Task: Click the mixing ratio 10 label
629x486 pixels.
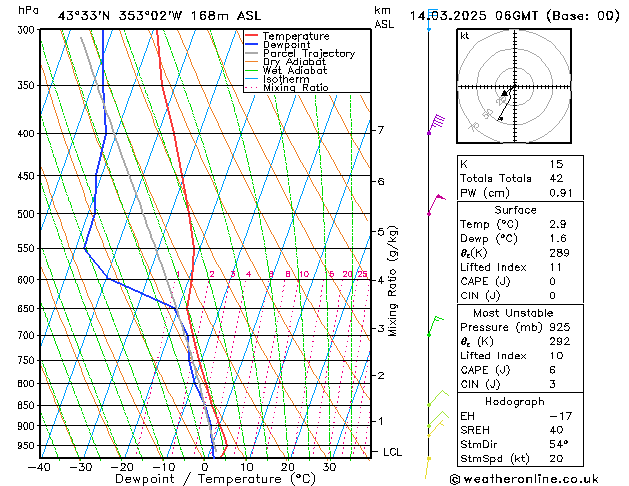Action: click(304, 274)
